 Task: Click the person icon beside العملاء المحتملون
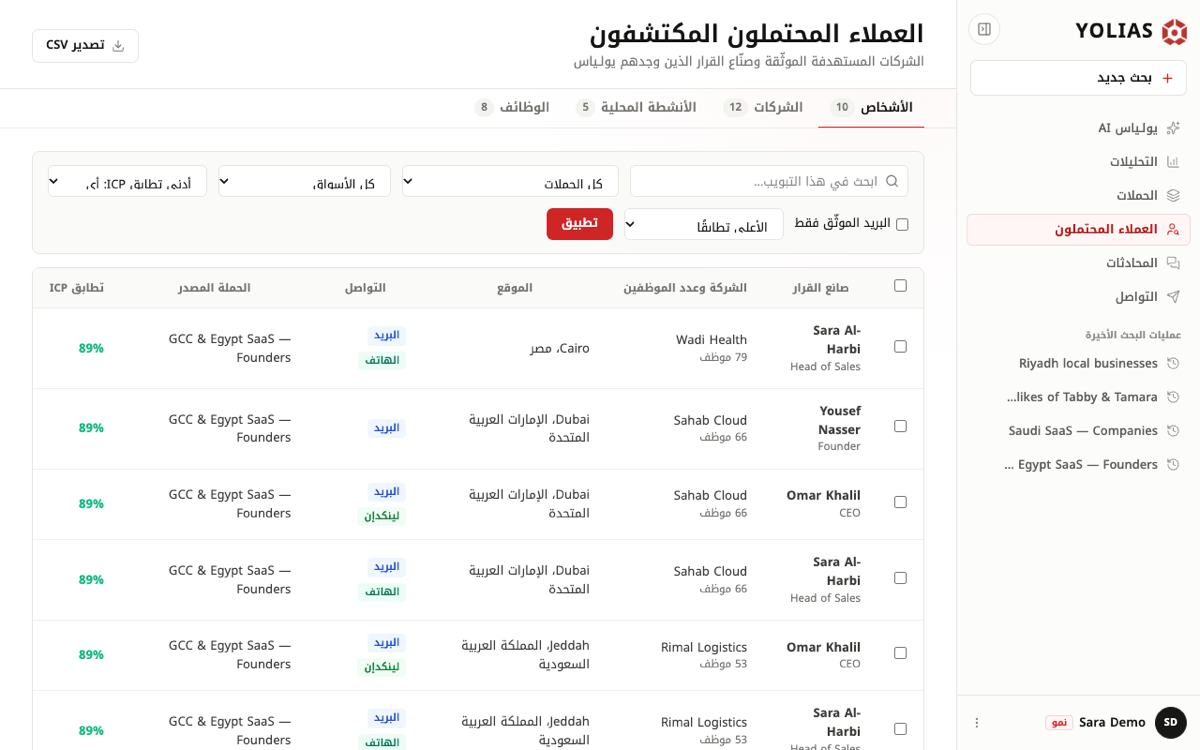point(1173,229)
